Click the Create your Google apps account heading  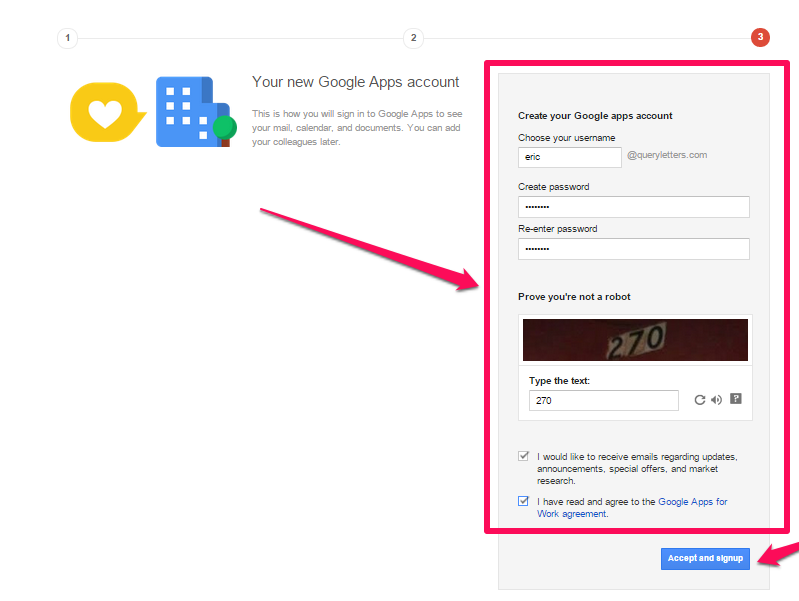click(595, 116)
